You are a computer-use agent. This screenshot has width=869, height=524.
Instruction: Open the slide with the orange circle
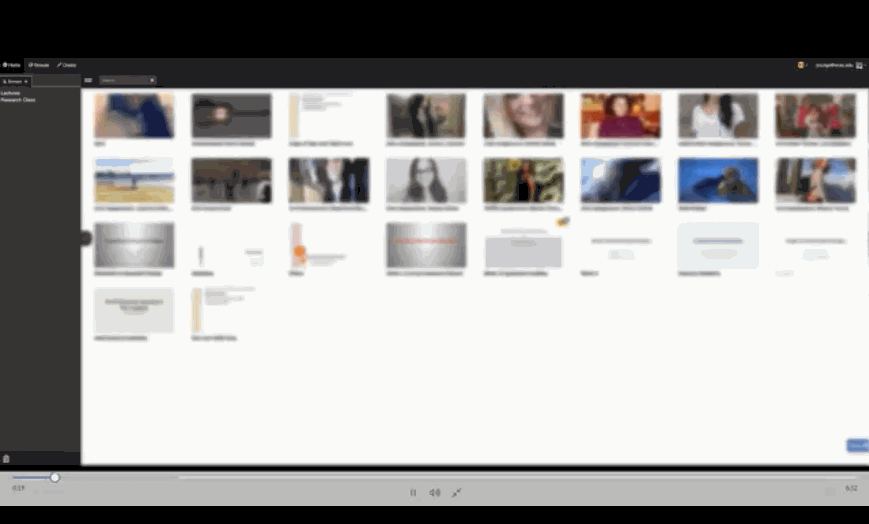329,245
